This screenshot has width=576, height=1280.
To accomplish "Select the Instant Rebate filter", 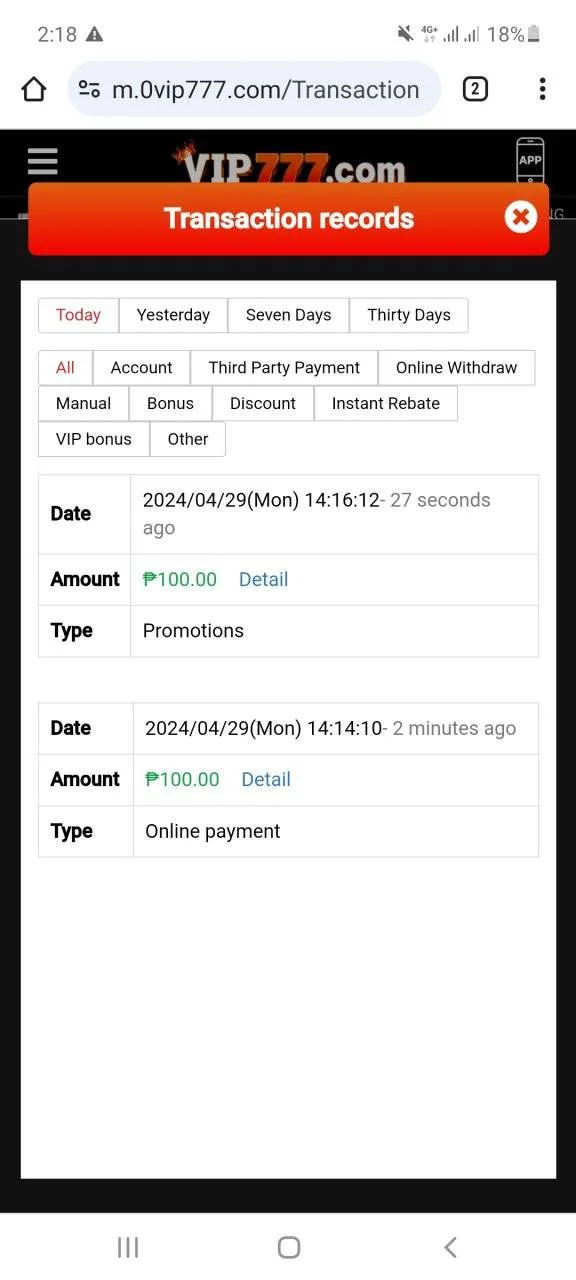I will pos(386,403).
